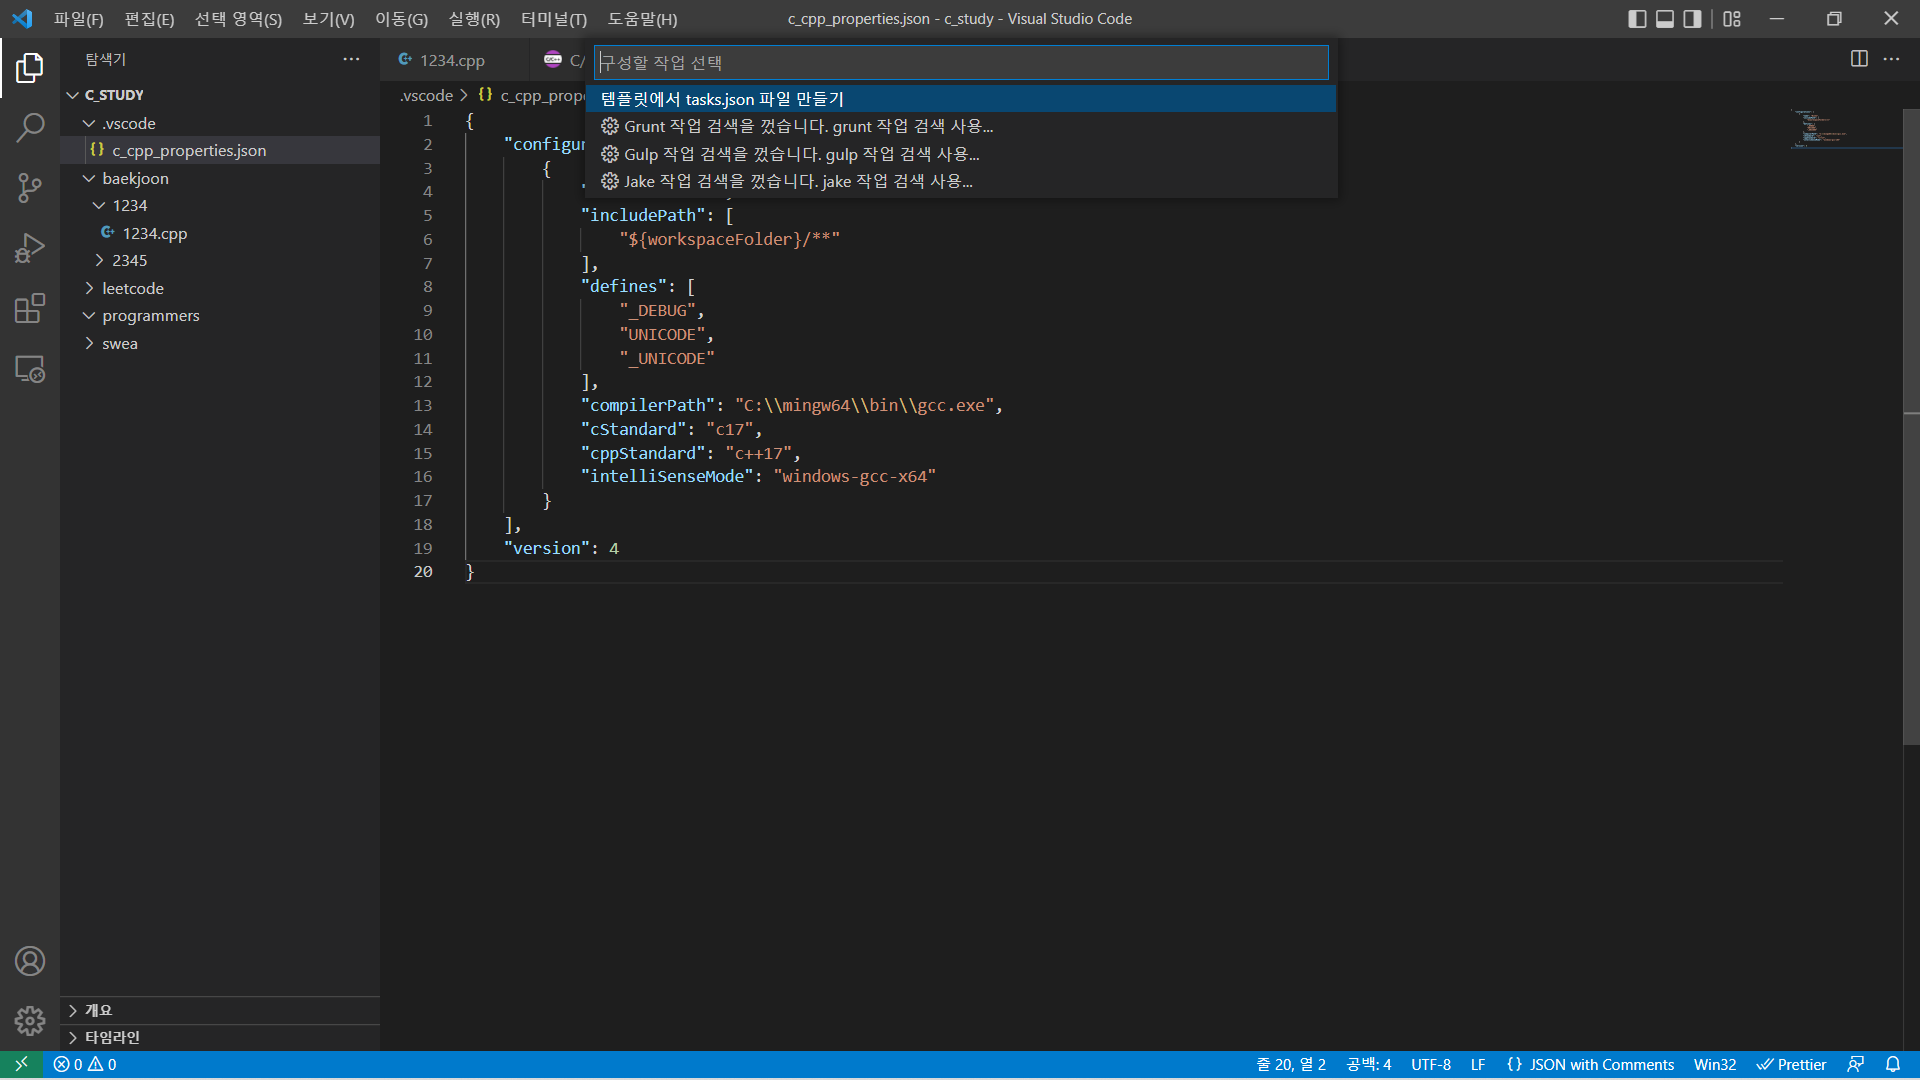Expand the leetcode folder

[132, 288]
